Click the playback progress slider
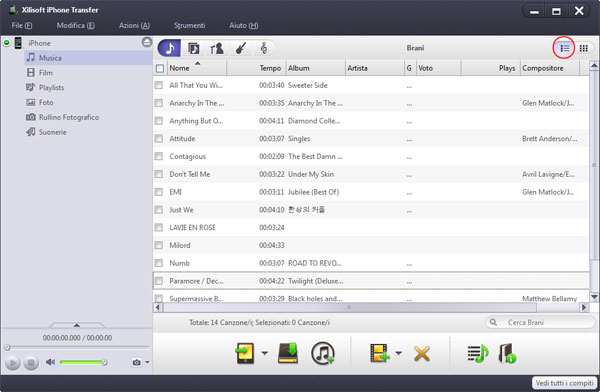Screen dimensions: 600x392 coord(77,347)
